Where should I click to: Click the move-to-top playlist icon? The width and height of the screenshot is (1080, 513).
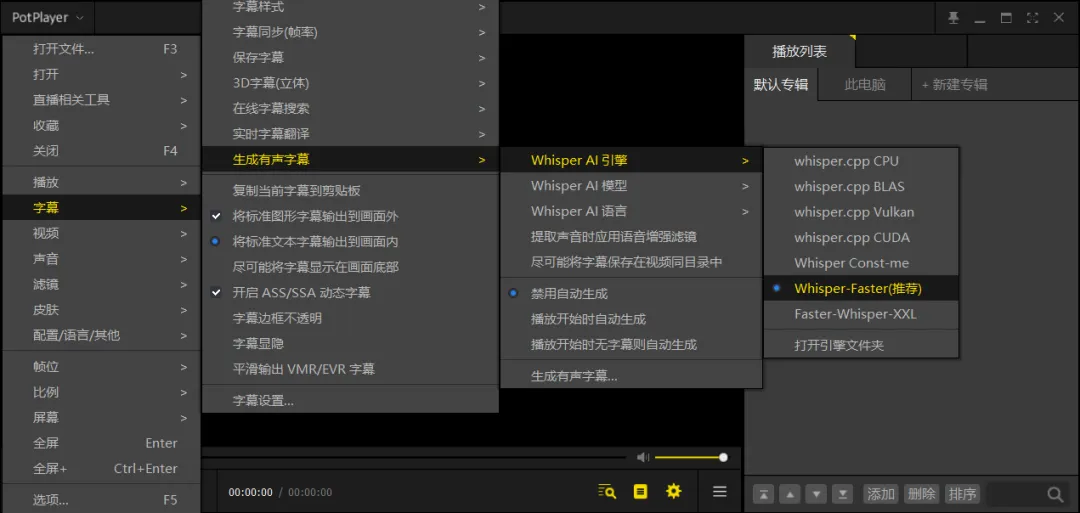point(765,494)
